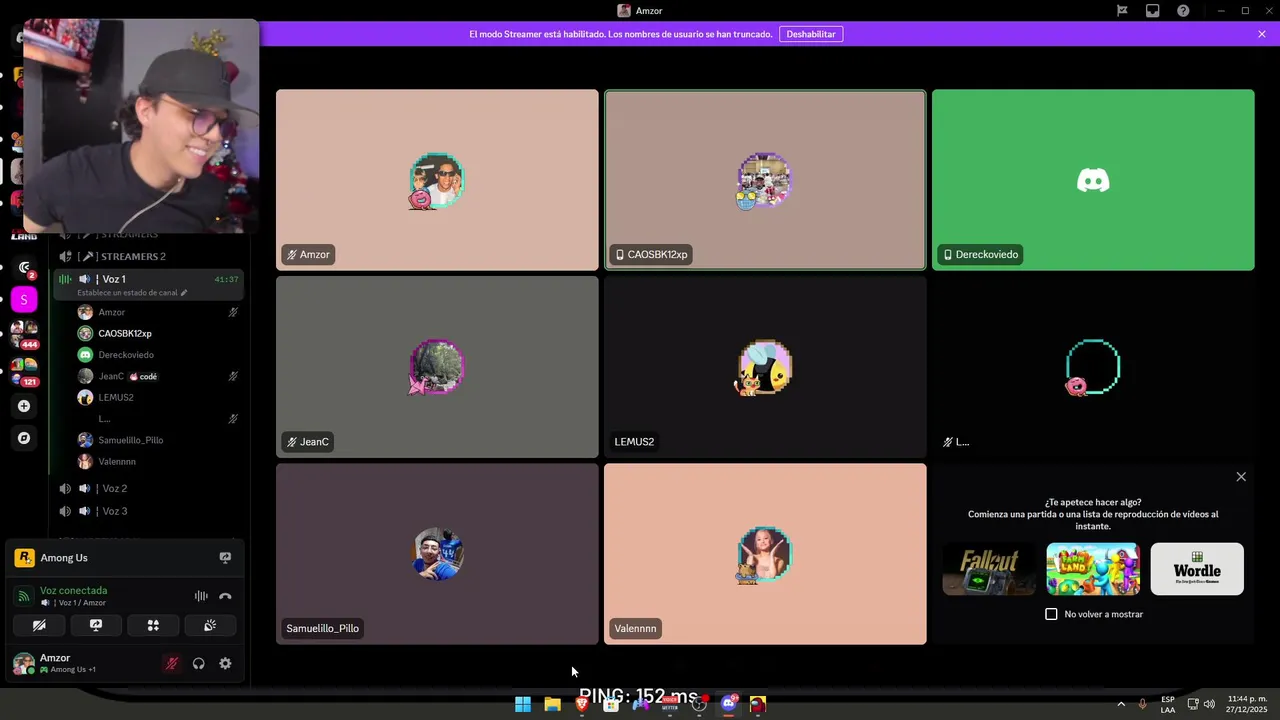Add a server with the plus icon
The image size is (1280, 720).
pos(24,406)
